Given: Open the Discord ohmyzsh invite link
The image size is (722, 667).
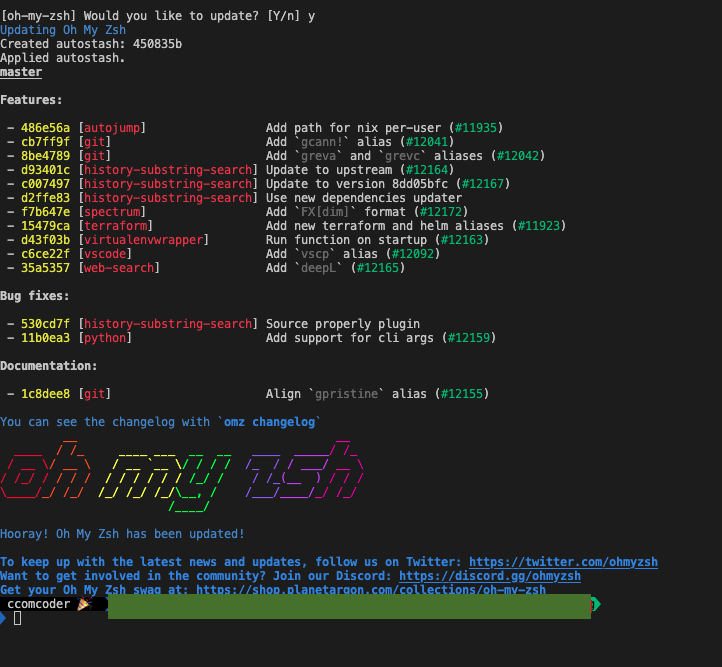Looking at the screenshot, I should pos(489,576).
